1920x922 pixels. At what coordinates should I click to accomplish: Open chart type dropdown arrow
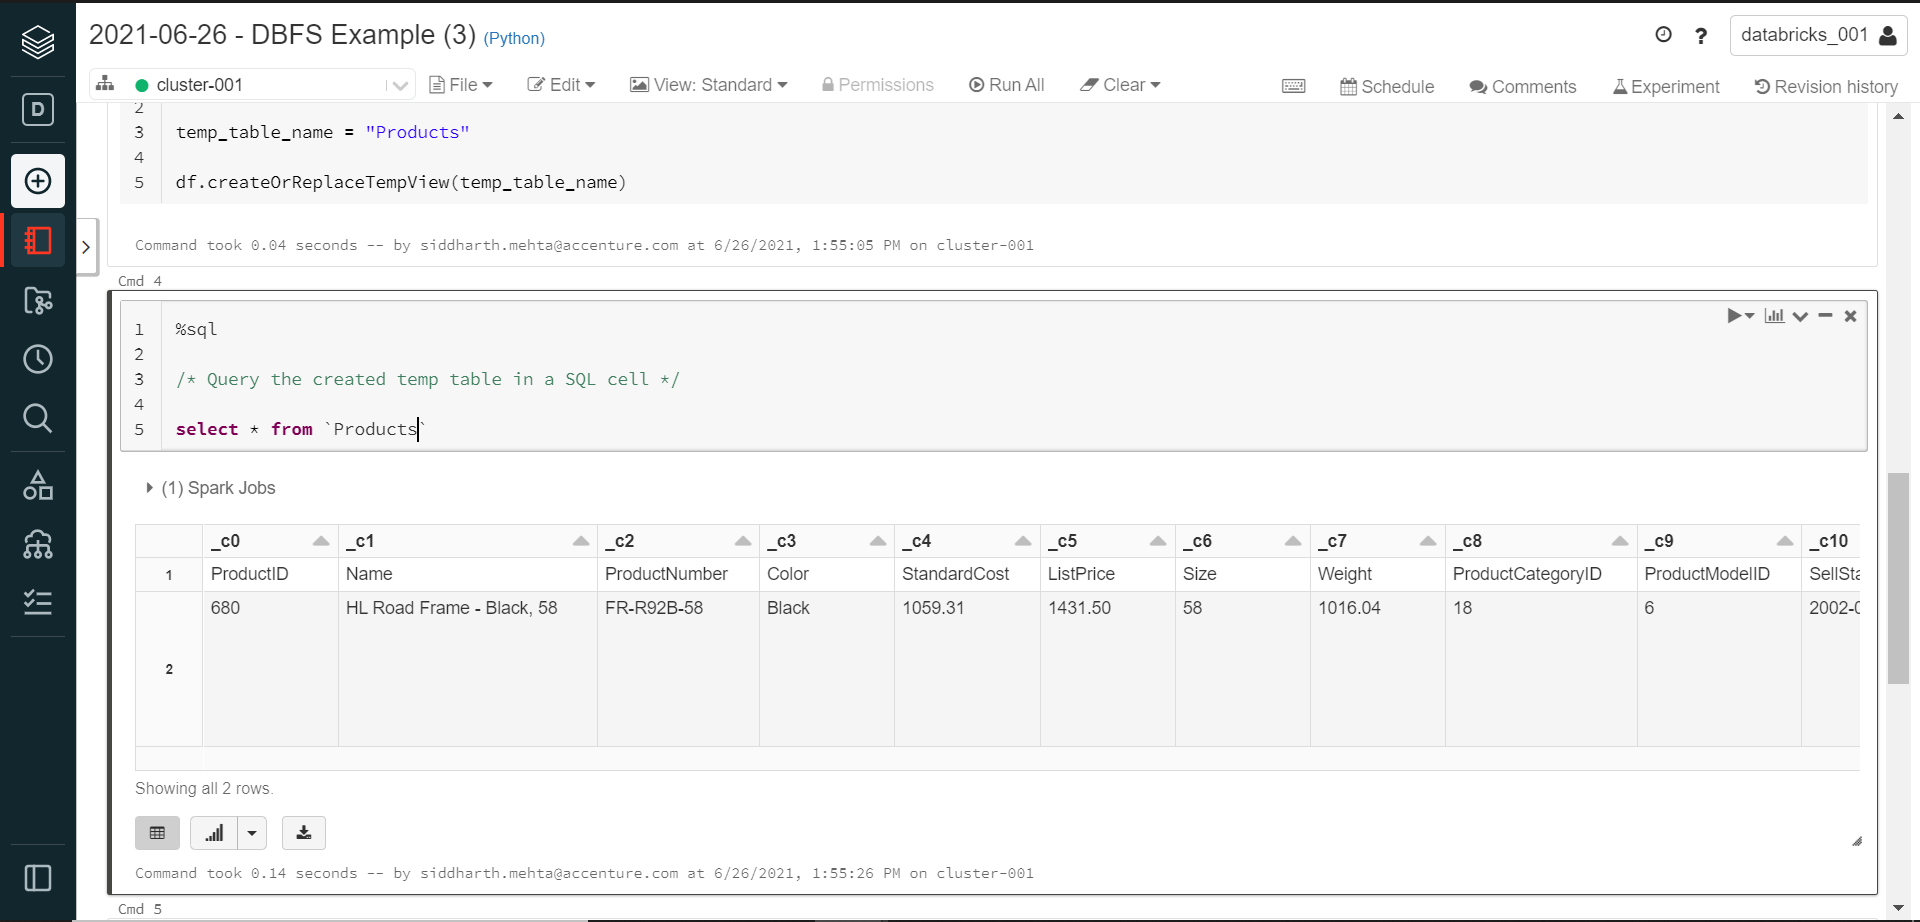(252, 832)
